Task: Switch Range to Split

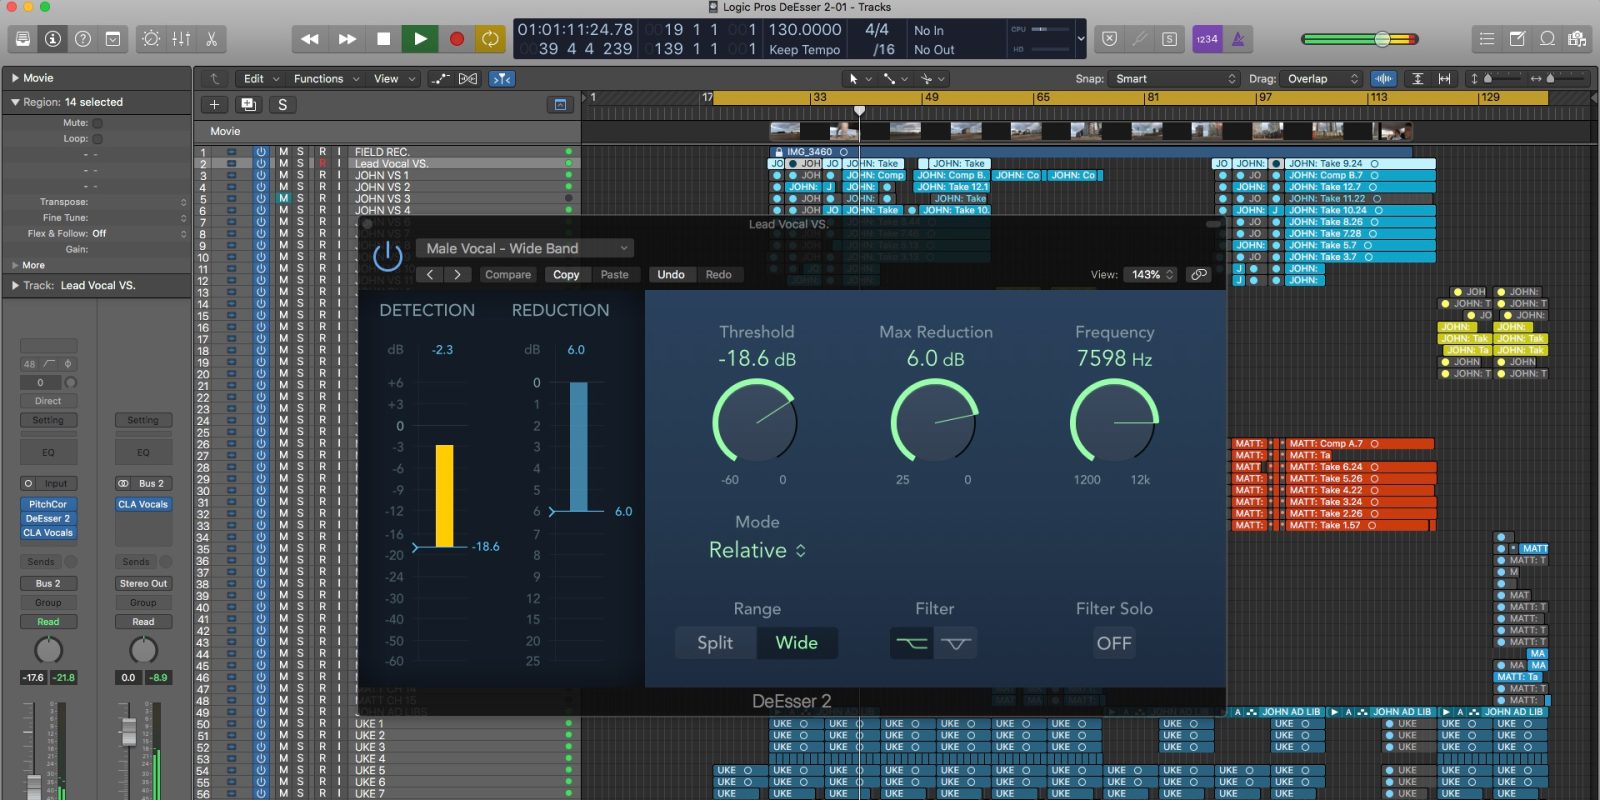Action: click(x=715, y=643)
